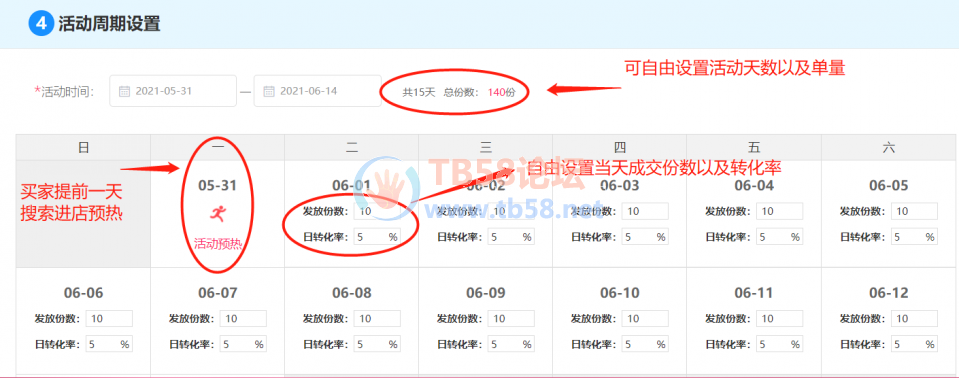
Task: Click 日转化率 input for 06-09
Action: [511, 344]
